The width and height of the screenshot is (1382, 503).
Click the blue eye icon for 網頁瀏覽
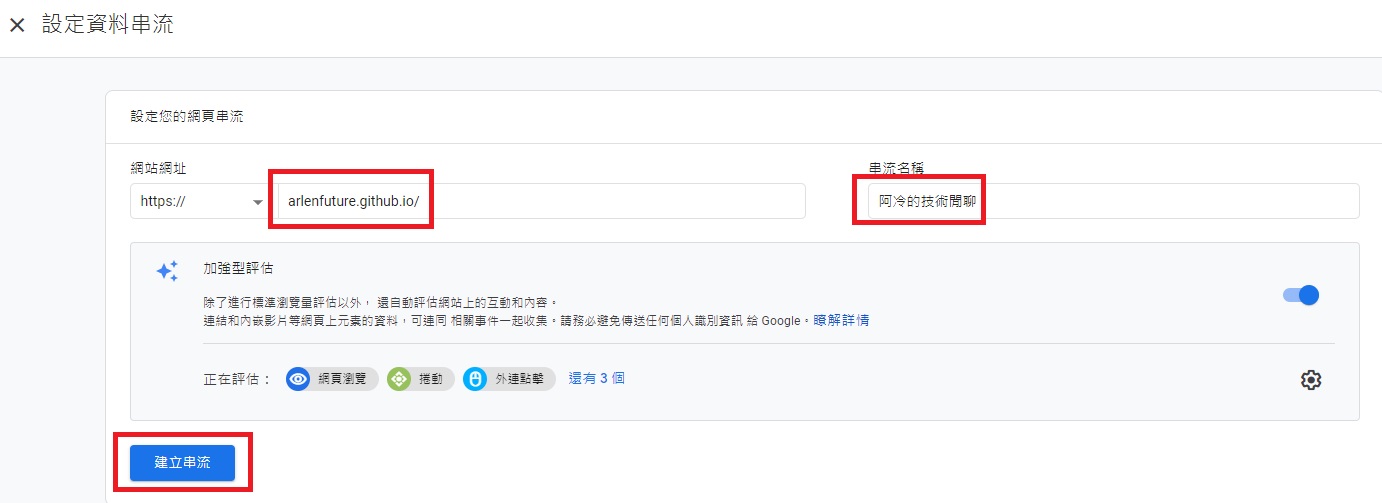[x=298, y=379]
